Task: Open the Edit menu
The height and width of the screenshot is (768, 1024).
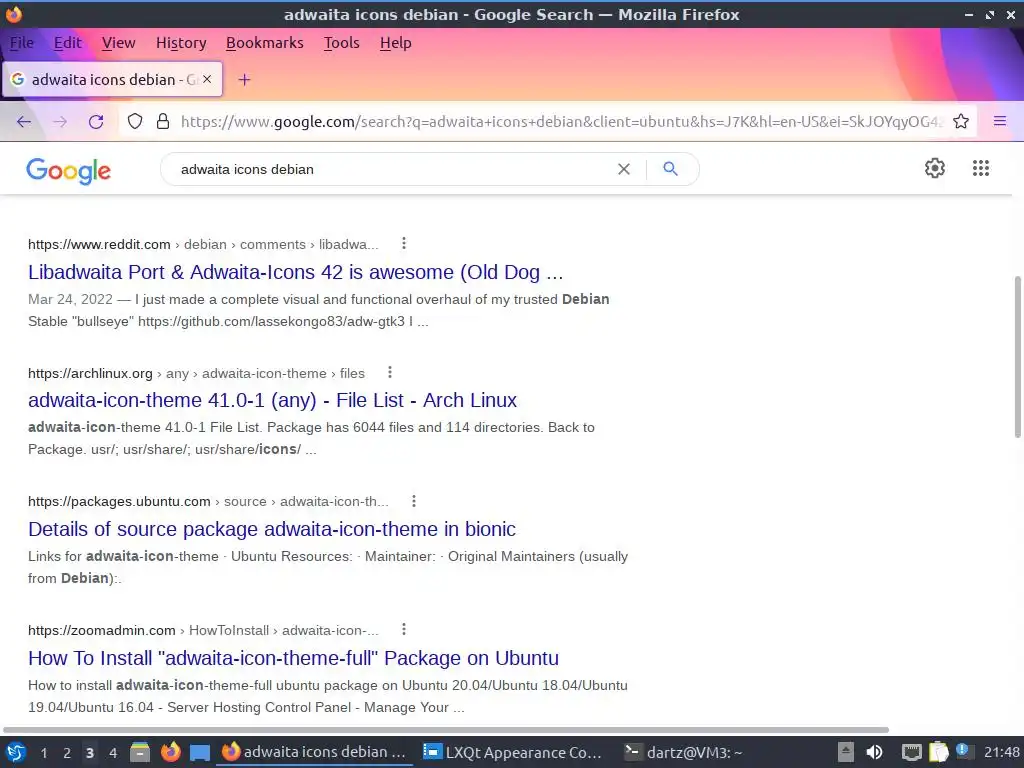Action: pos(68,43)
